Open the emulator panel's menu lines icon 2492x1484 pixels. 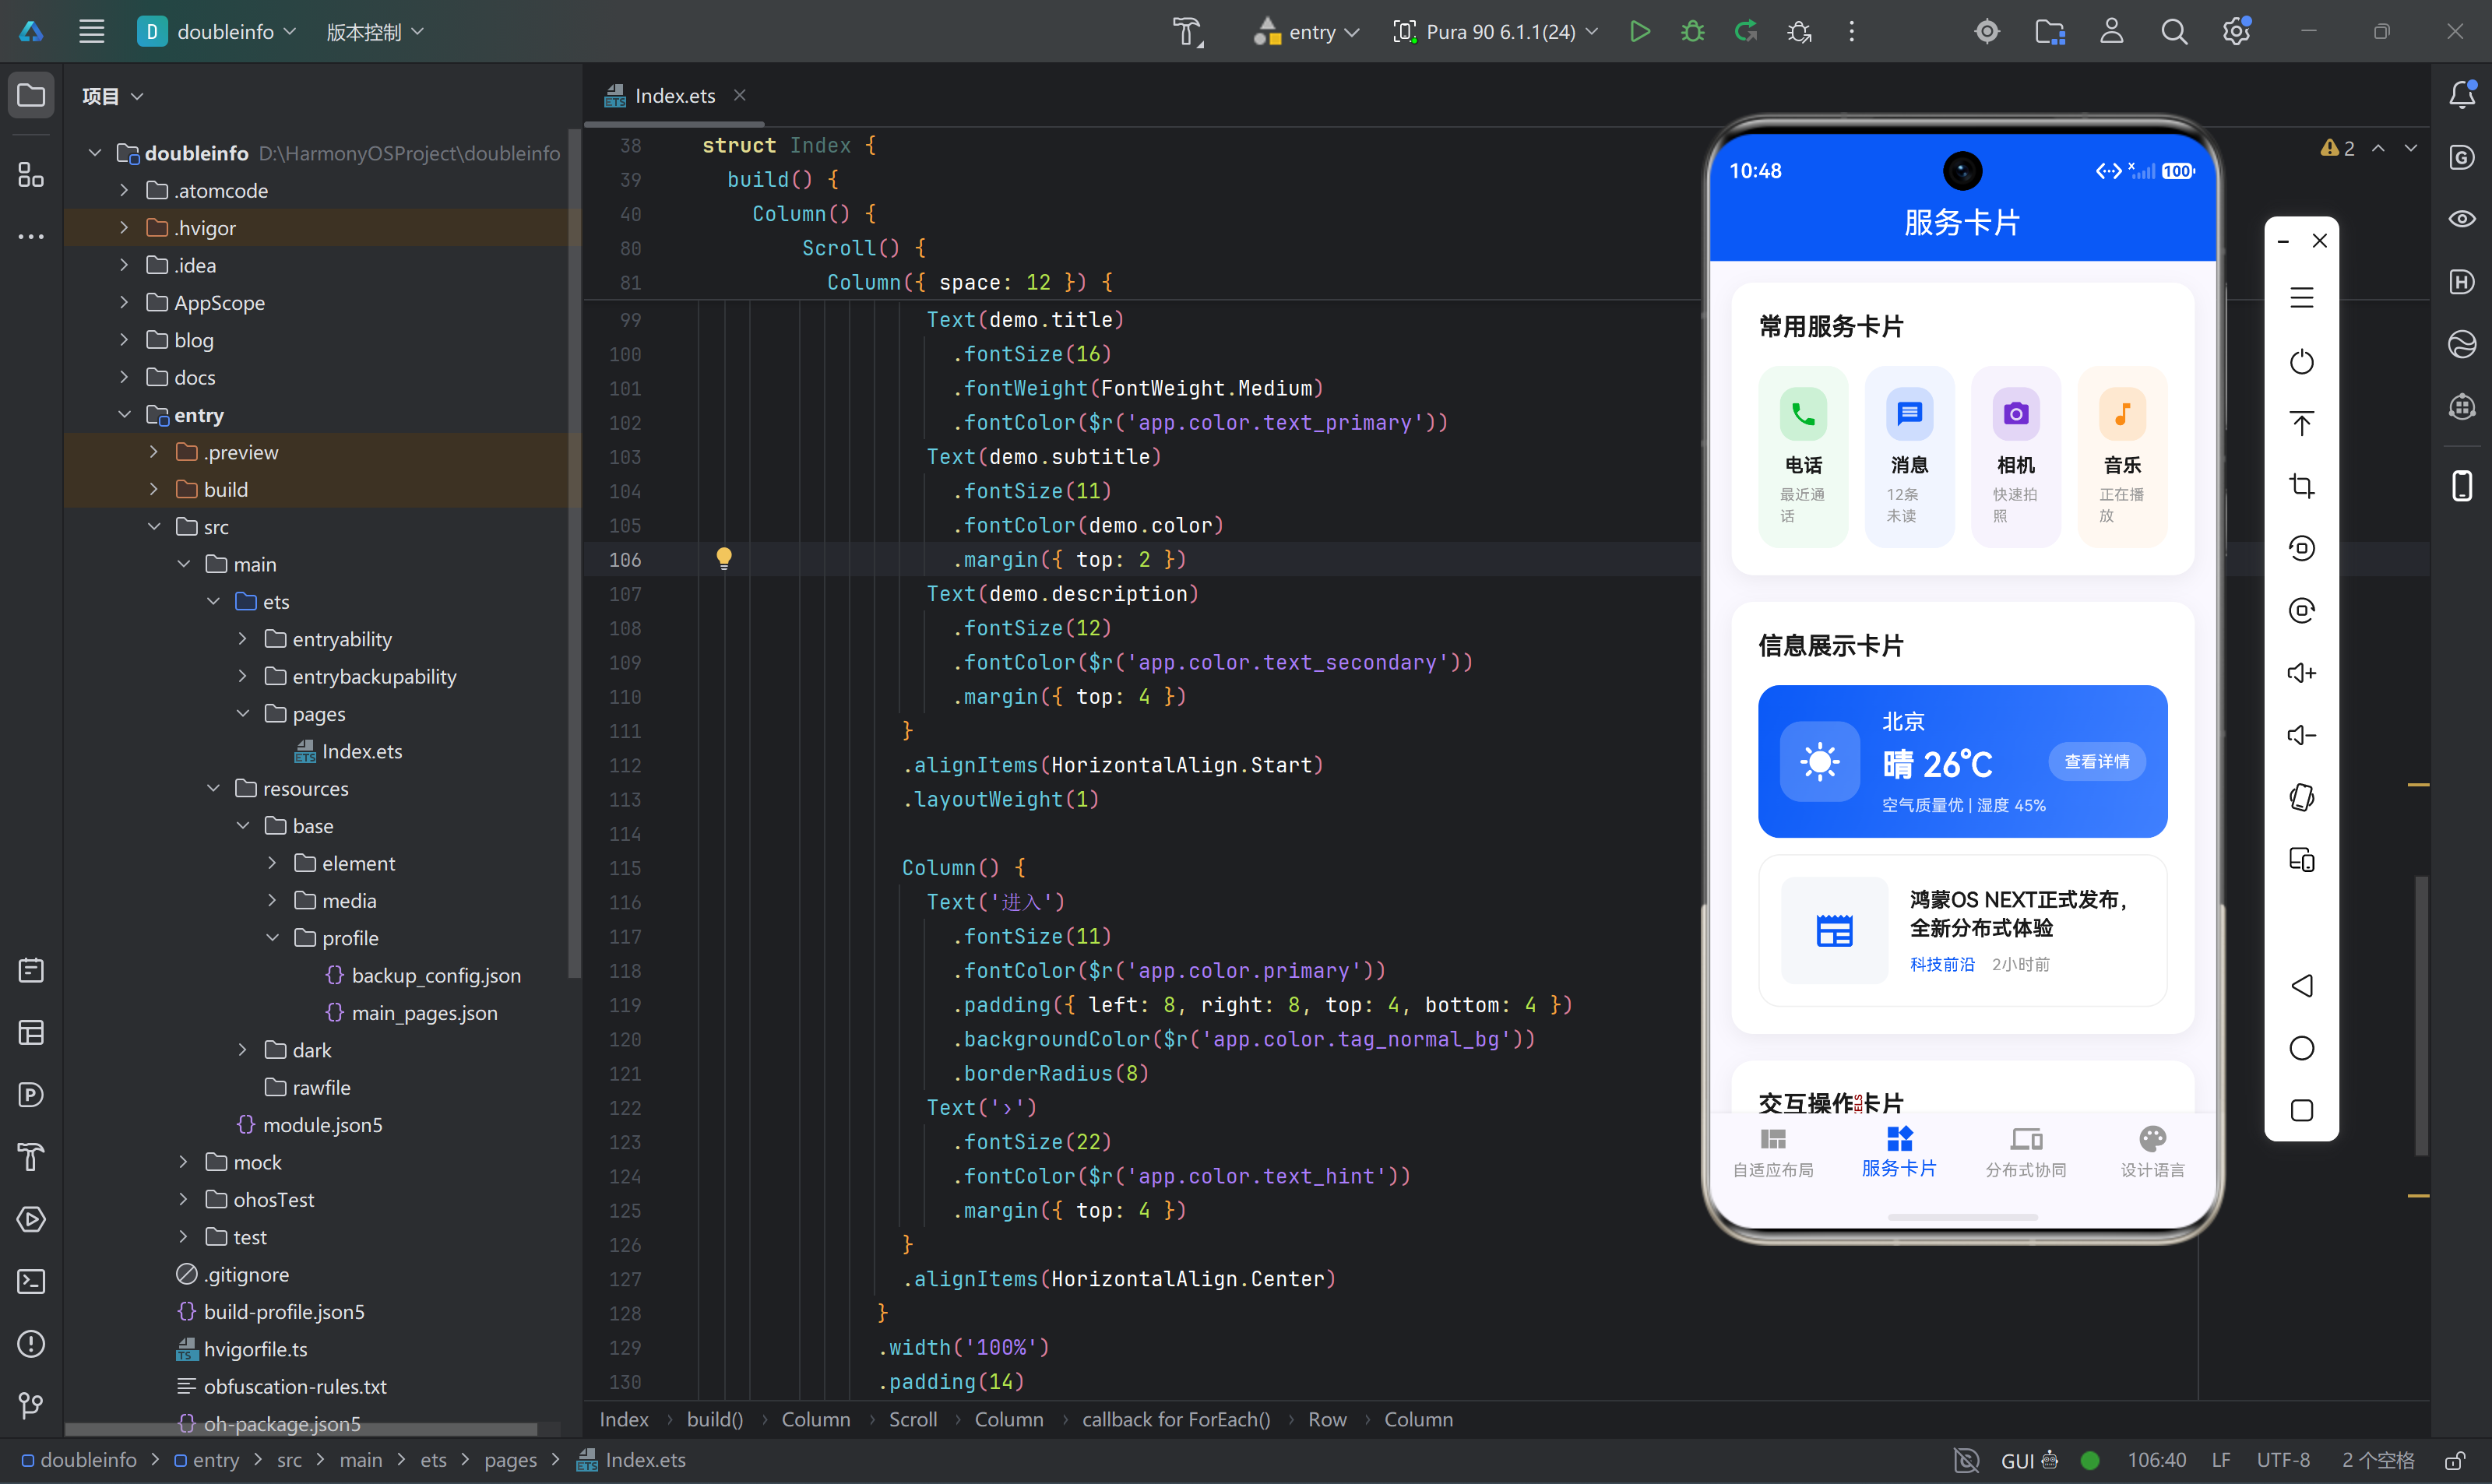(2302, 298)
